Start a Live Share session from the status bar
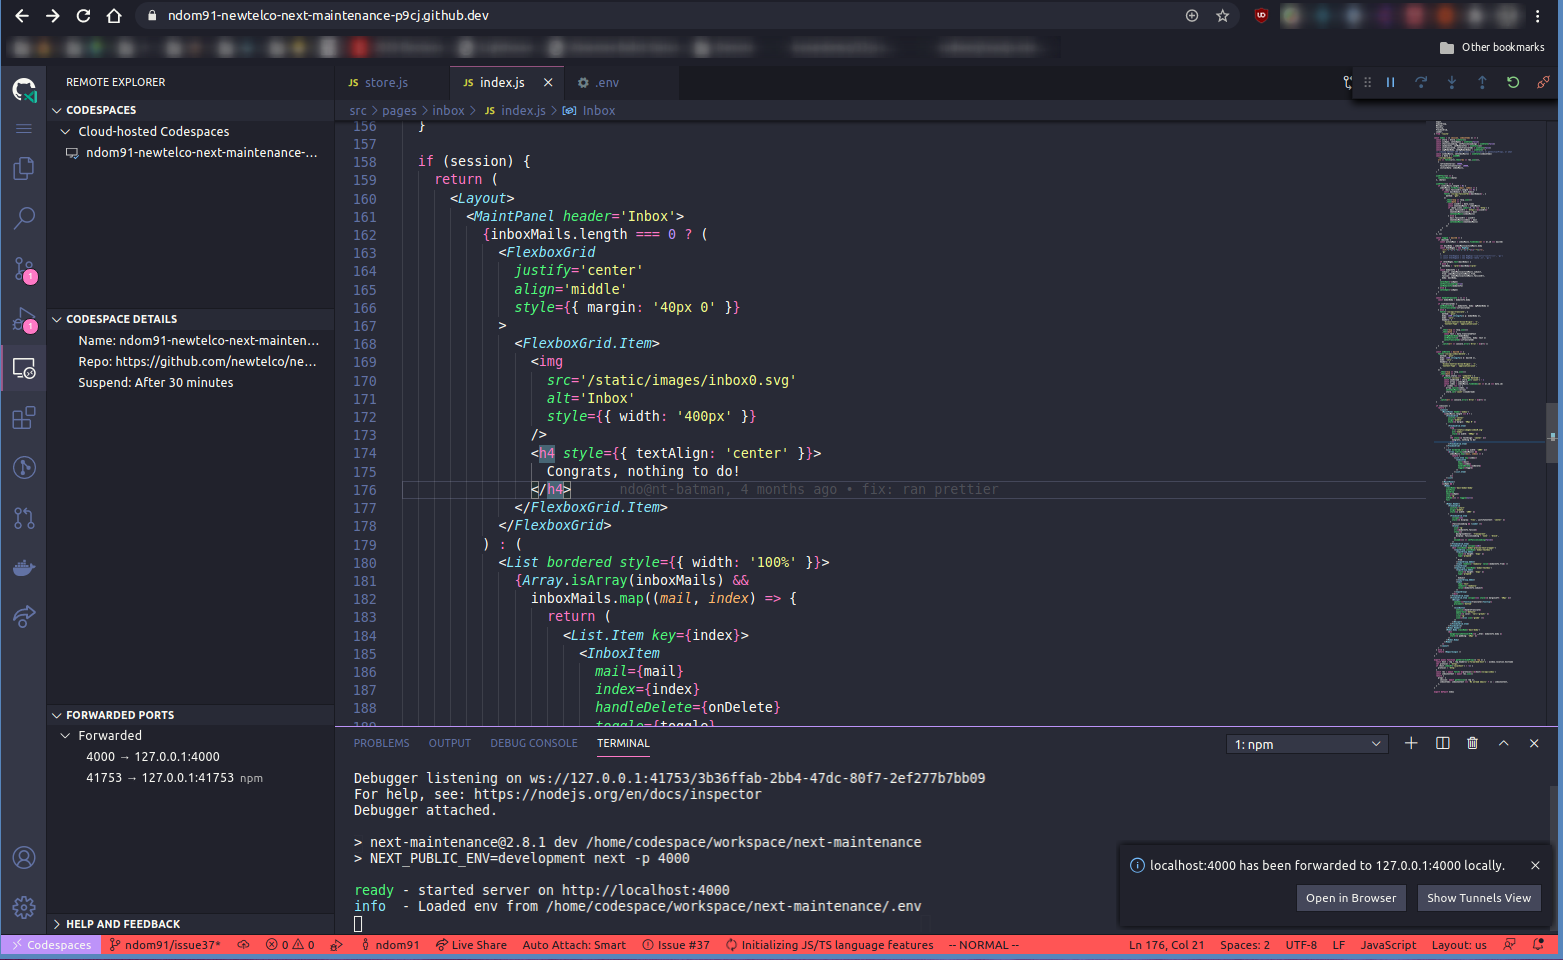Image resolution: width=1563 pixels, height=960 pixels. [x=471, y=944]
